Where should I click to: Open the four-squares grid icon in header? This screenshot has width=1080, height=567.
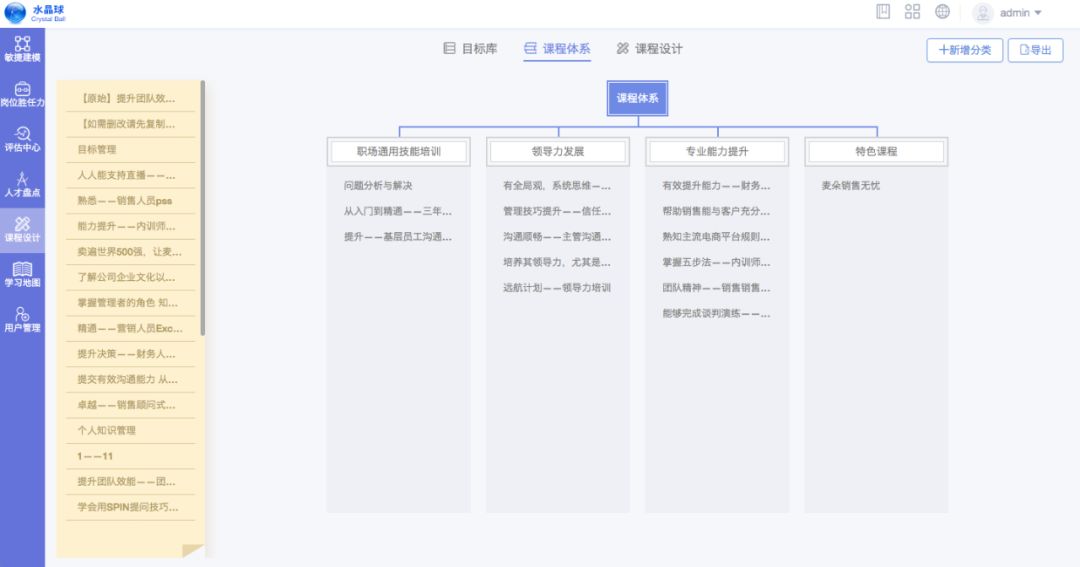click(x=912, y=12)
